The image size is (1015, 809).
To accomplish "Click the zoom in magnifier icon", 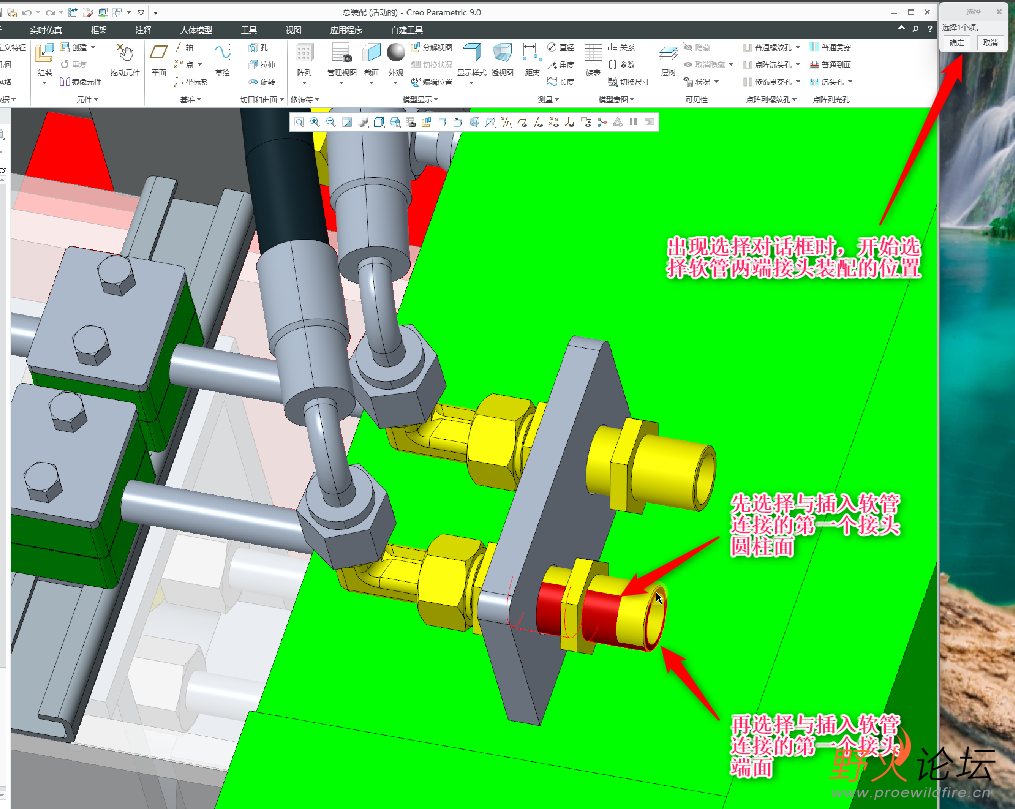I will click(315, 122).
